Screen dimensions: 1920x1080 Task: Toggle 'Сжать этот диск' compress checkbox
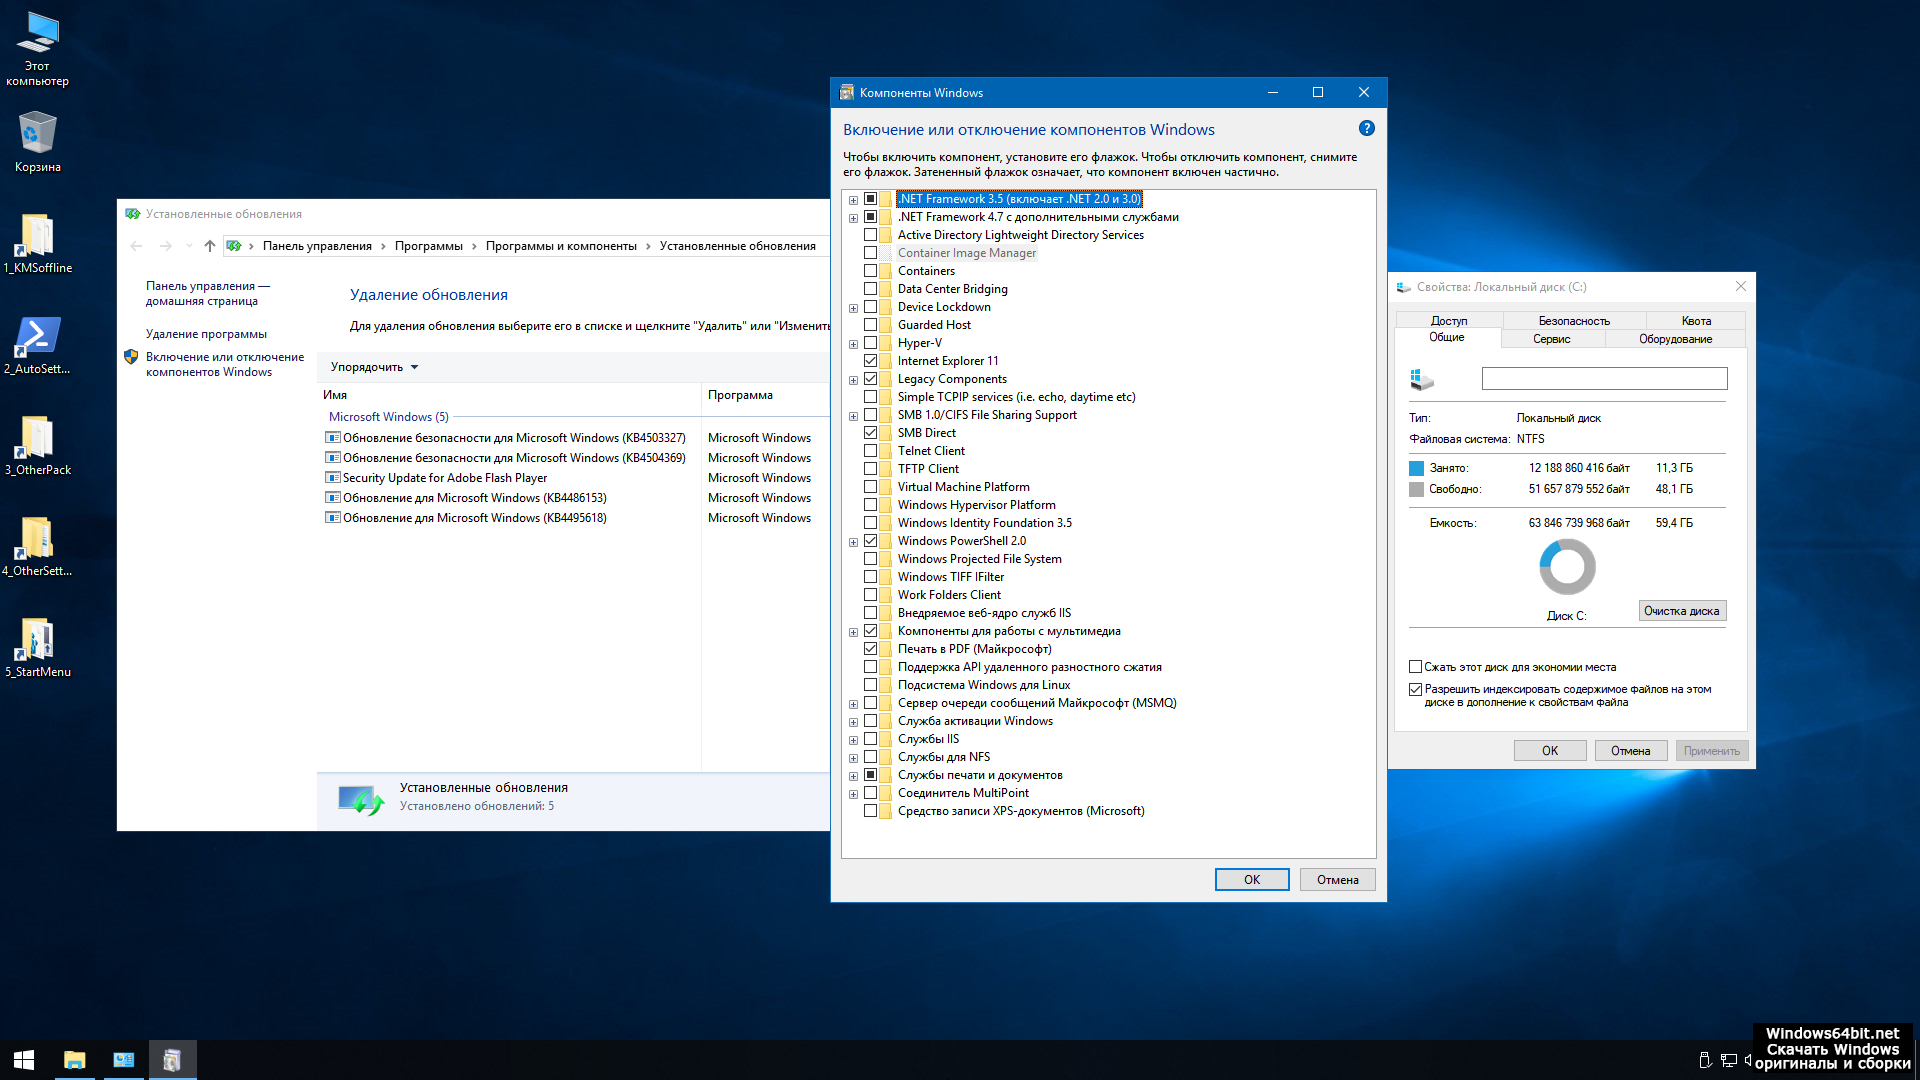pos(1415,667)
